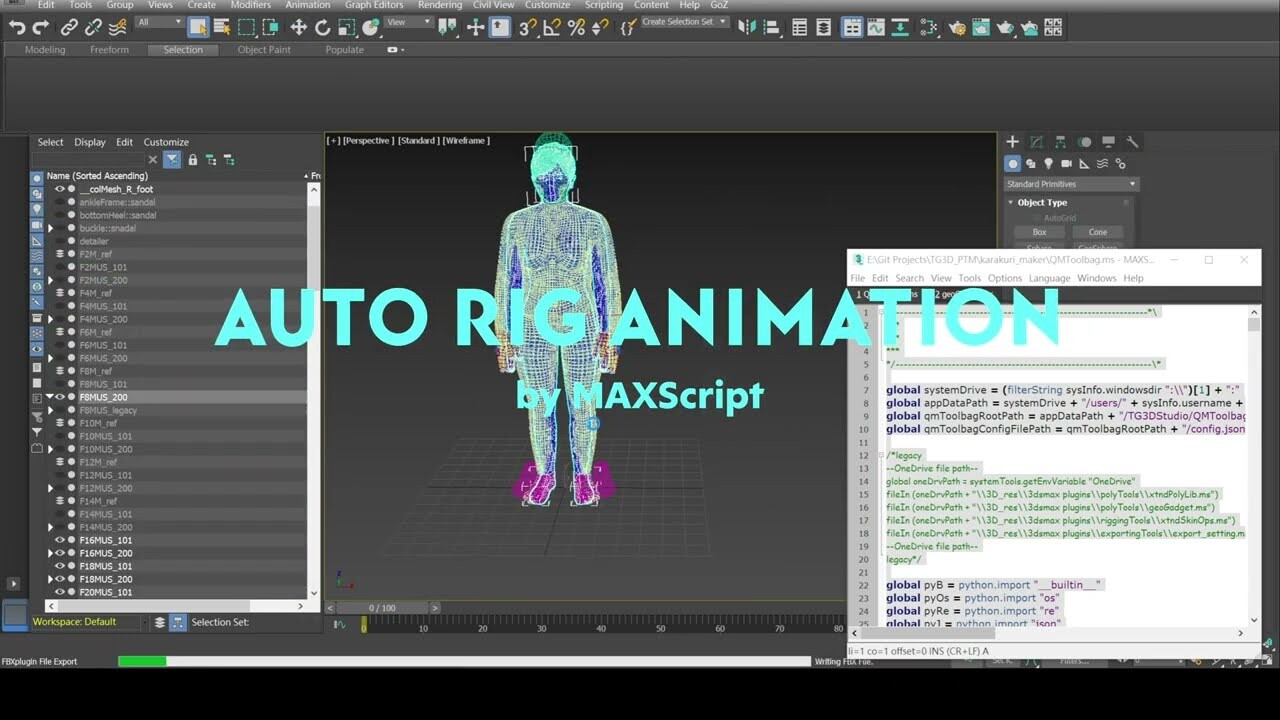Viewport: 1280px width, 720px height.
Task: Toggle 3D Snaps on the toolbar
Action: pos(527,27)
